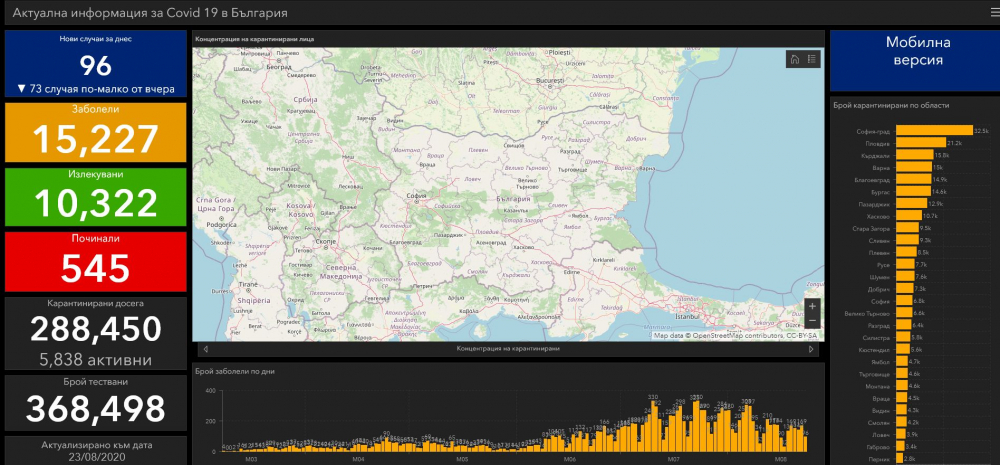1000x465 pixels.
Task: Open the hamburger menu in the header
Action: coord(995,13)
